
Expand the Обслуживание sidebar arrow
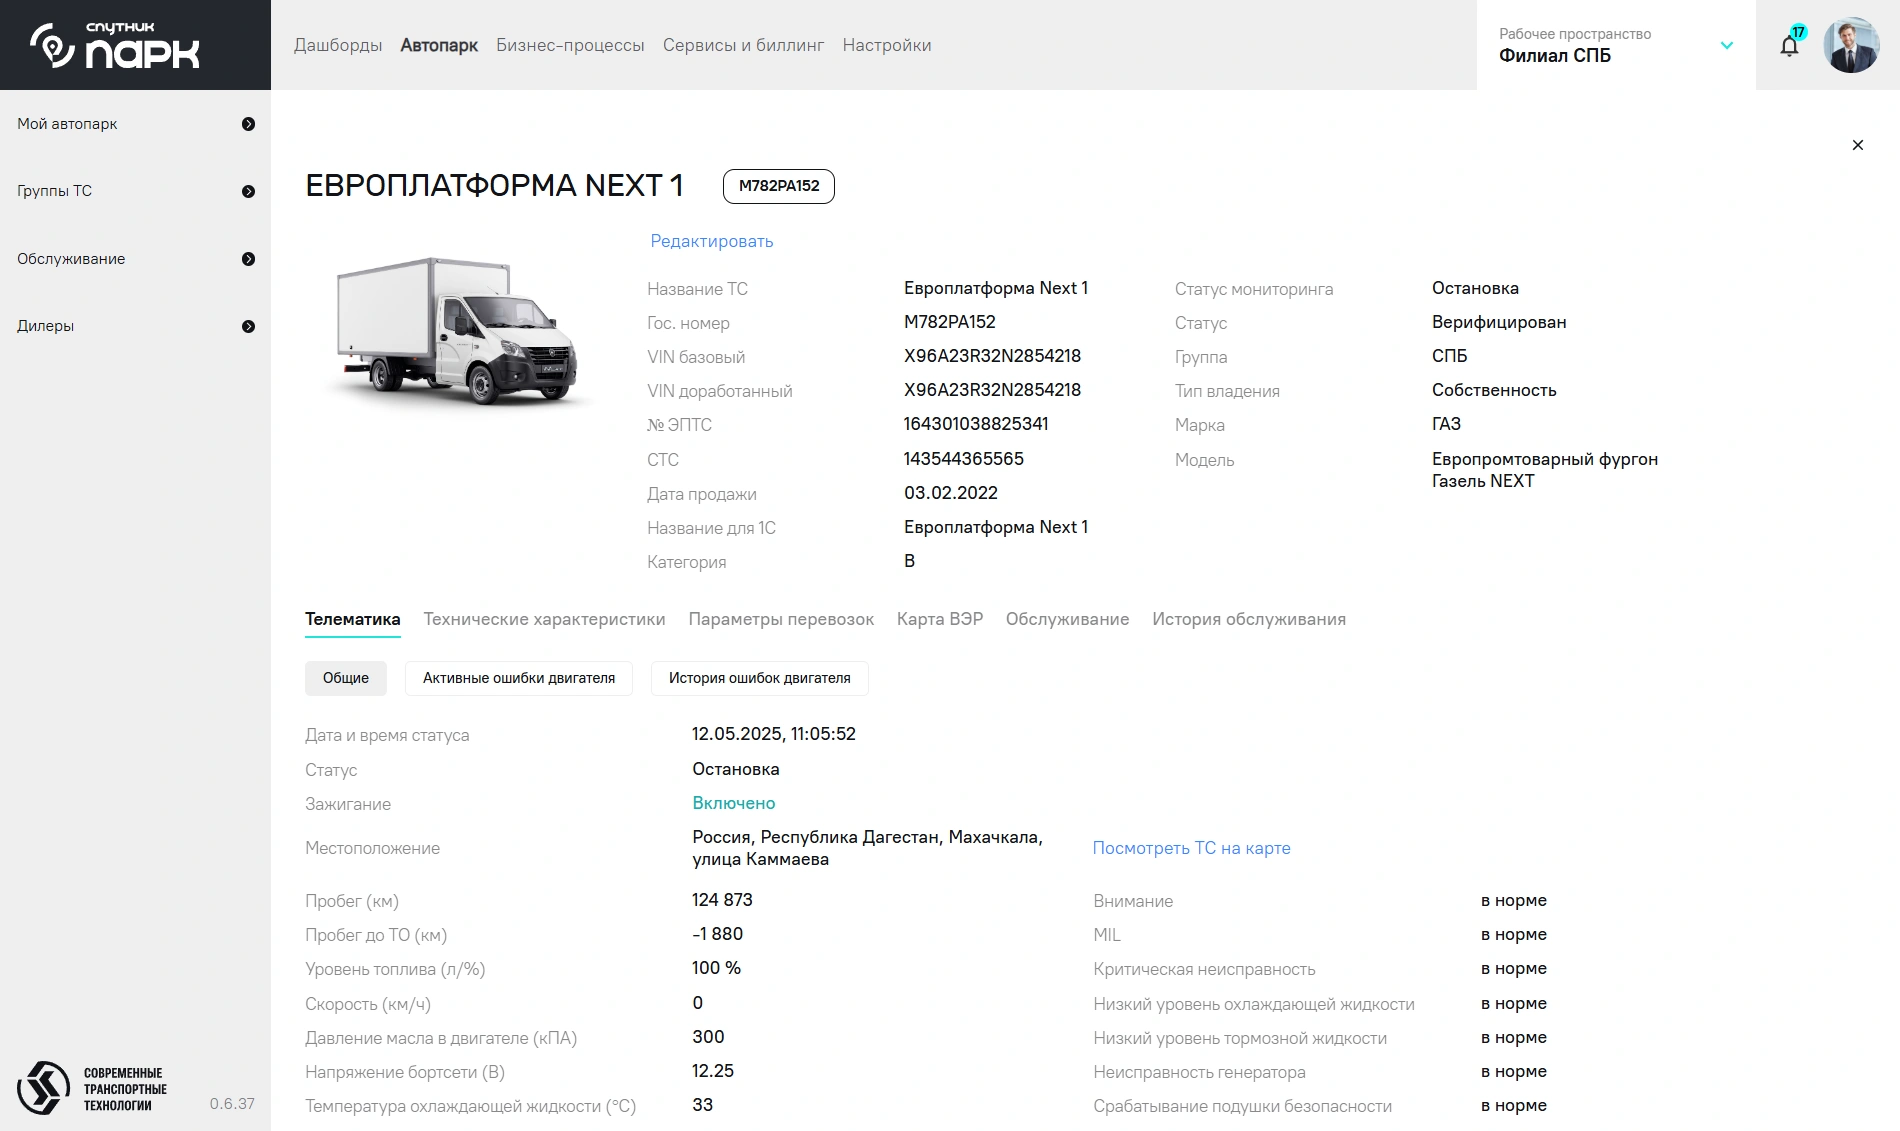tap(248, 259)
